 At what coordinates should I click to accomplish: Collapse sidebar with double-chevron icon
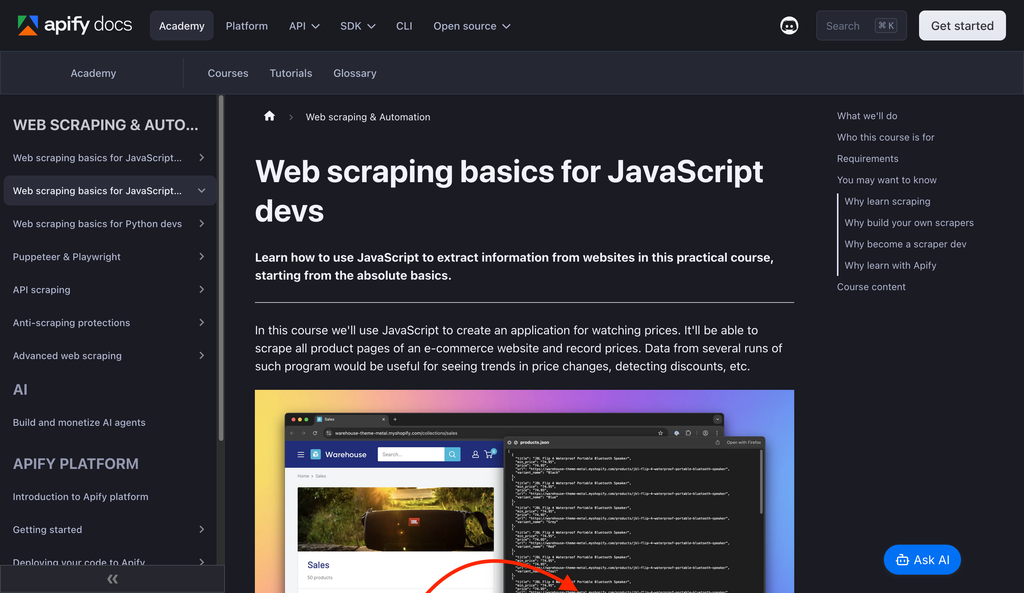tap(112, 579)
